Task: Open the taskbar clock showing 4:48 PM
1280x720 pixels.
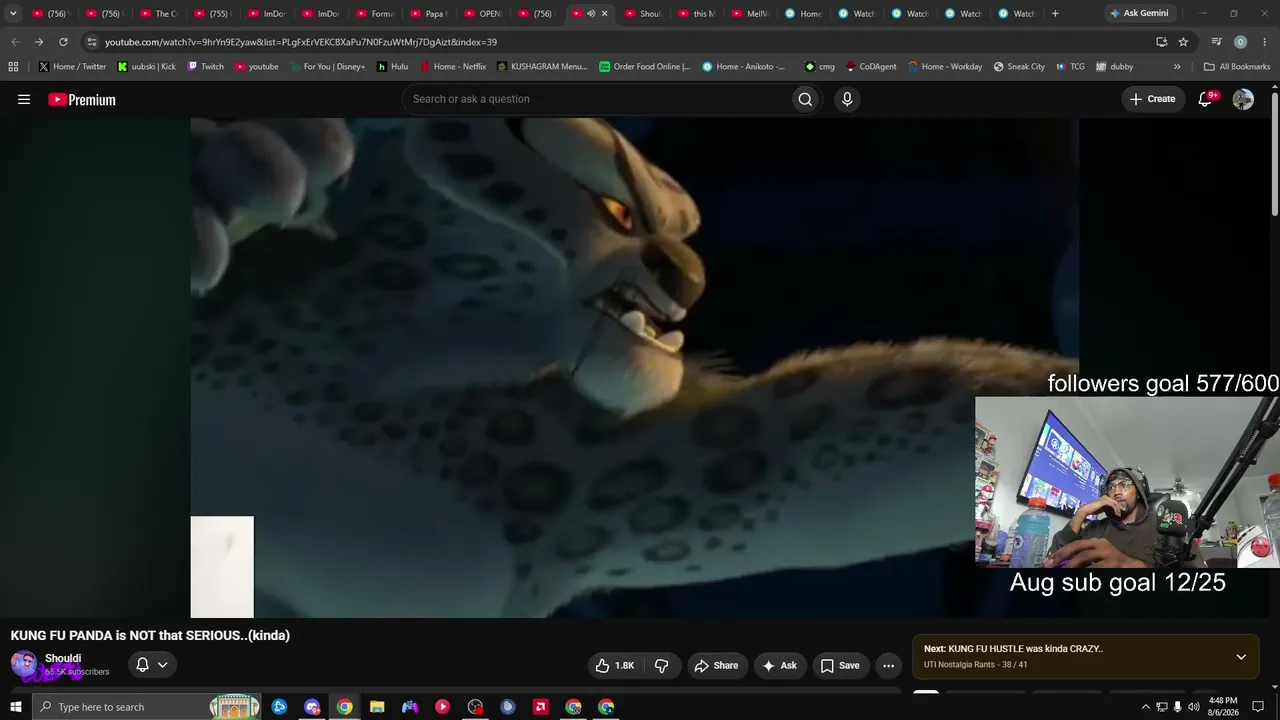Action: pyautogui.click(x=1223, y=707)
